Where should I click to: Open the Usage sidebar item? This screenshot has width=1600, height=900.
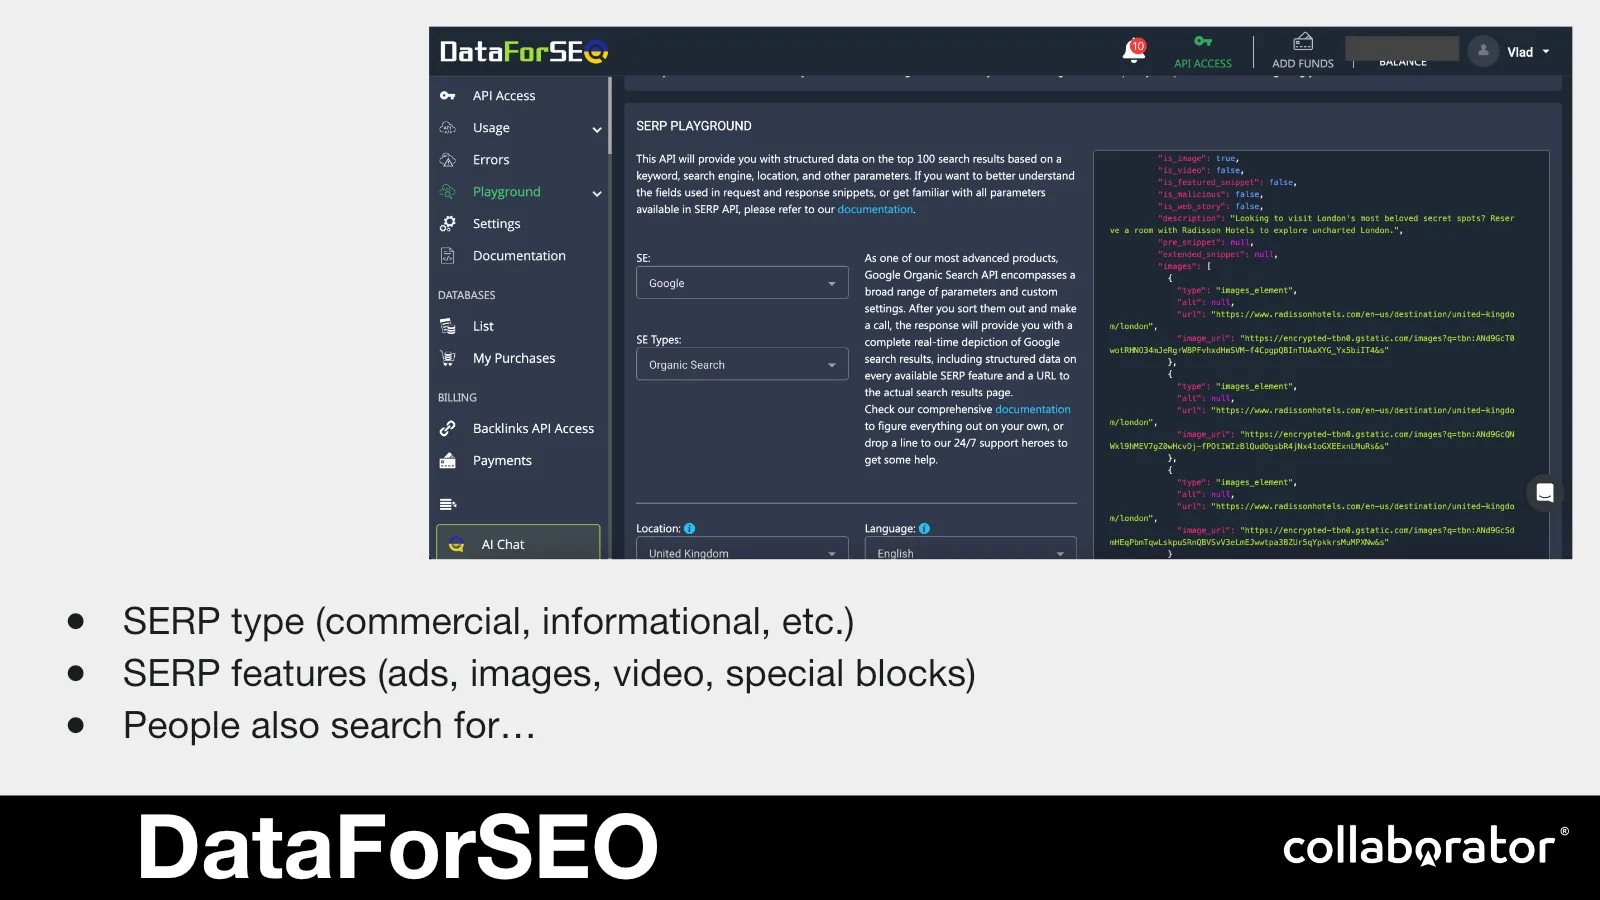pos(491,128)
